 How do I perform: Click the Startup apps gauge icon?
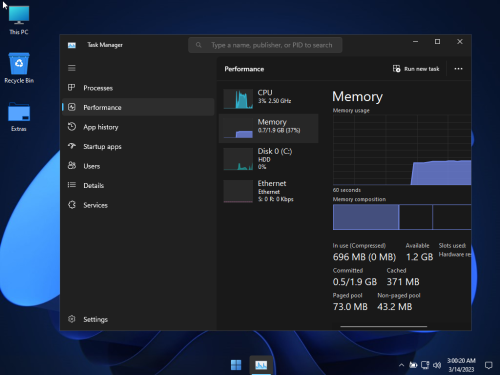pos(72,146)
